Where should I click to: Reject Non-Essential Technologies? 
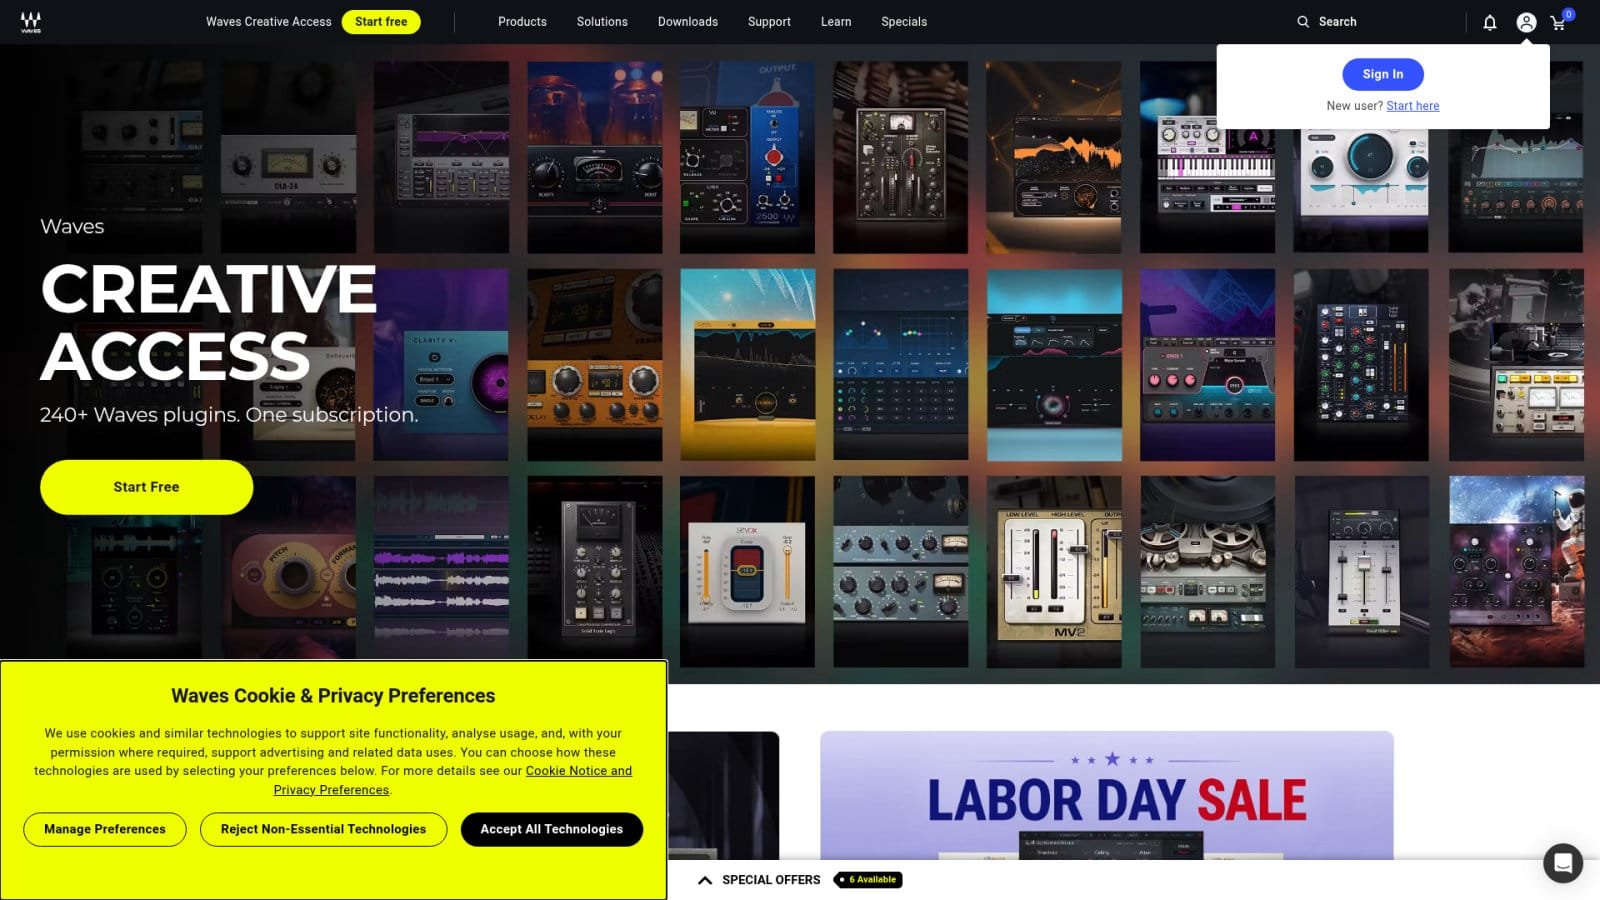323,829
